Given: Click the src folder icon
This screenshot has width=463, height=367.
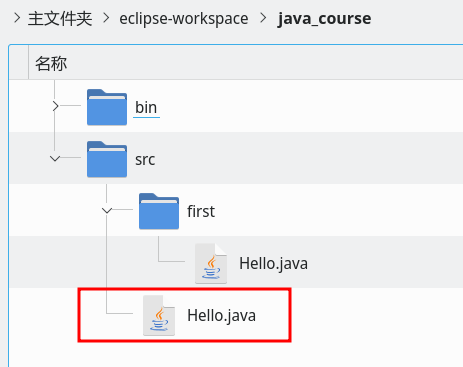Looking at the screenshot, I should click(107, 159).
